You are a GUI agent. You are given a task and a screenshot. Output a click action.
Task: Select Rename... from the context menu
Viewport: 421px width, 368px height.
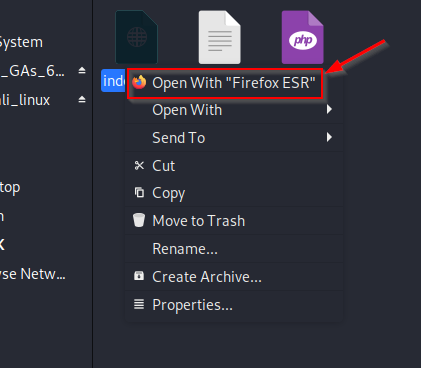[233, 249]
